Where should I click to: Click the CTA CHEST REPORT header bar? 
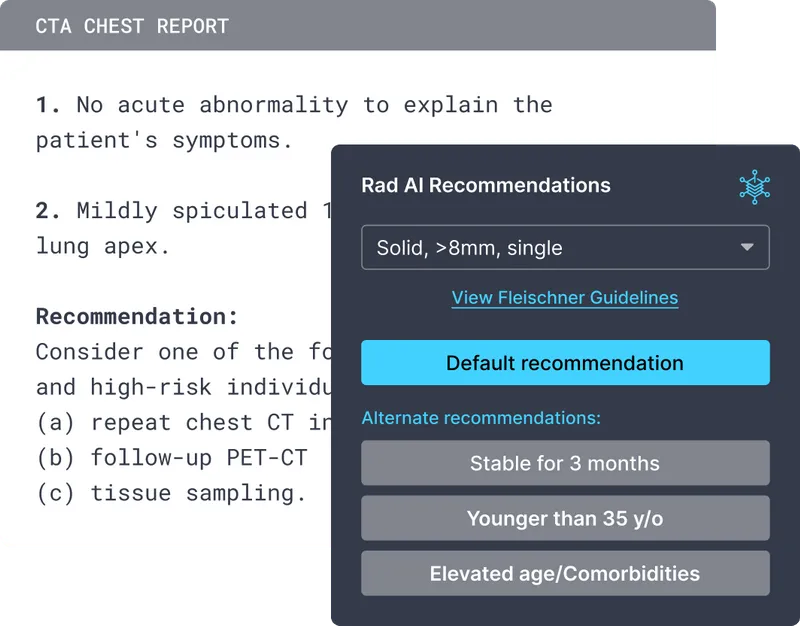[x=358, y=26]
